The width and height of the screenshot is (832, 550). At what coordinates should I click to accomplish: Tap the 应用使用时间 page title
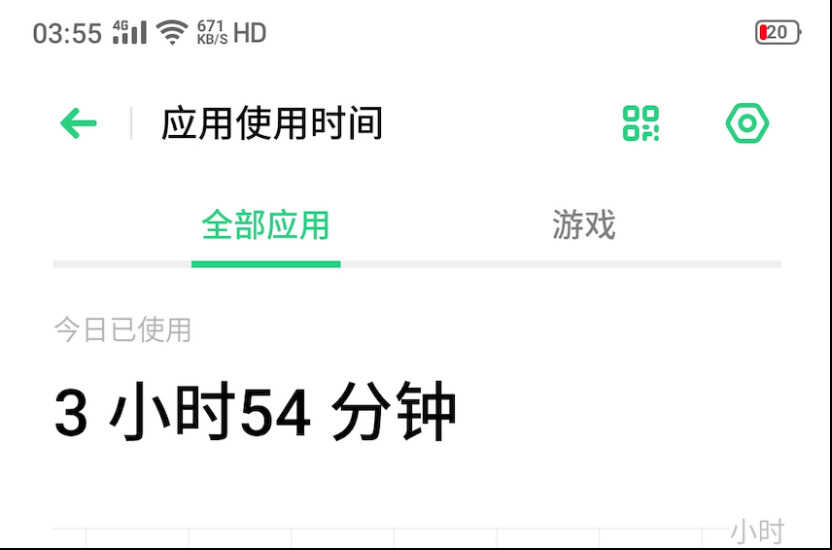[x=272, y=123]
